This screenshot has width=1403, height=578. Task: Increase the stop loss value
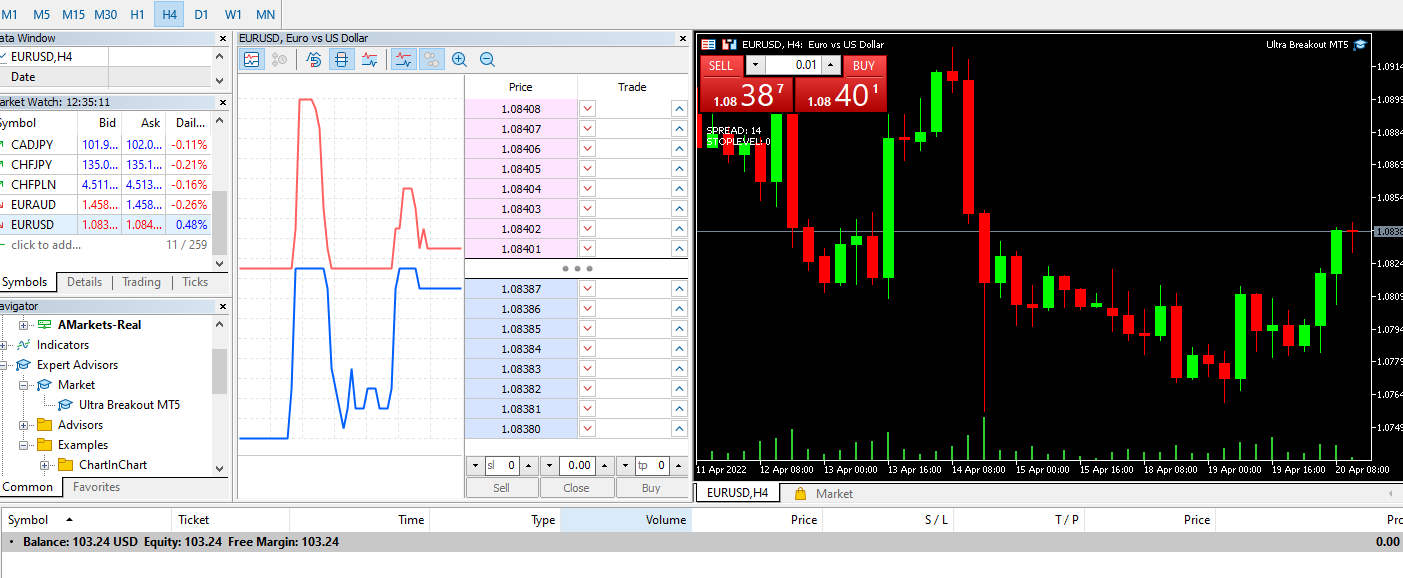click(x=529, y=466)
